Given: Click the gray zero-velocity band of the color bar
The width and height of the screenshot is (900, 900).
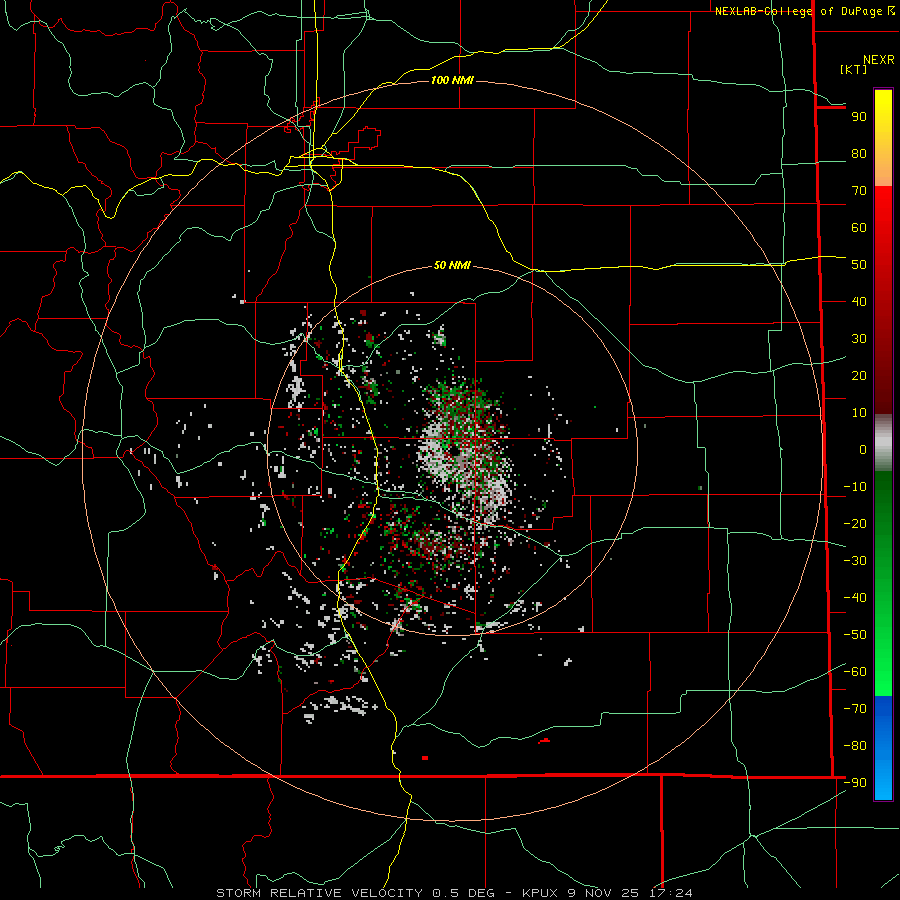Looking at the screenshot, I should pos(883,443).
